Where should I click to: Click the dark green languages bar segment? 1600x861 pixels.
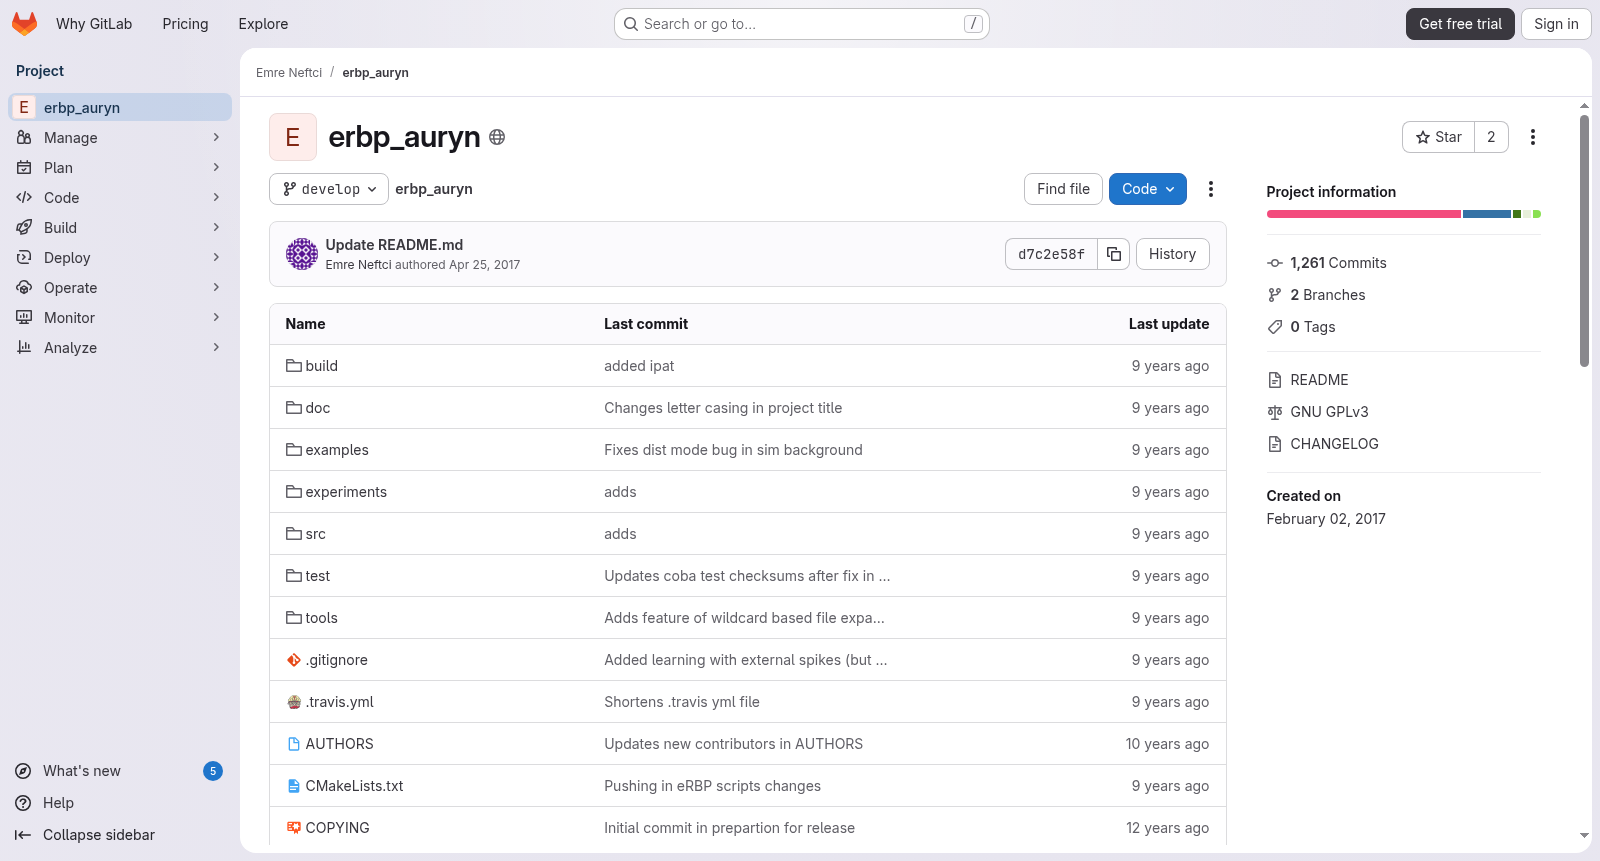click(1517, 214)
